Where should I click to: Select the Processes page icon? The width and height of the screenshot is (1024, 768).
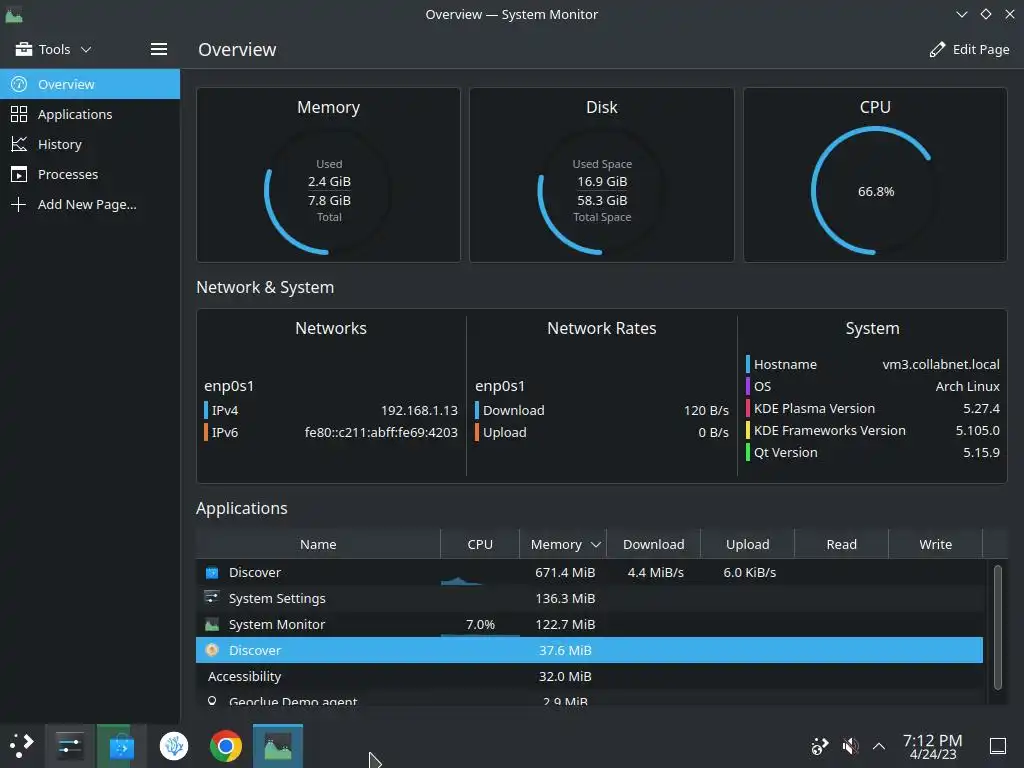click(19, 174)
